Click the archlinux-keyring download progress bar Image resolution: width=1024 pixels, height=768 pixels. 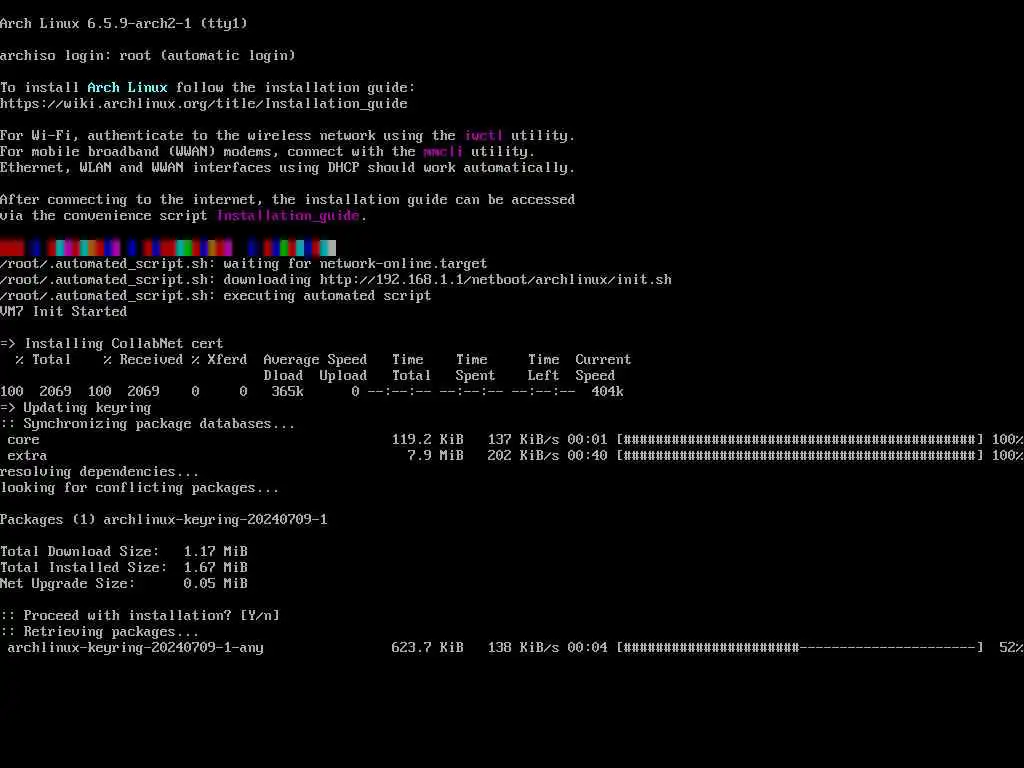(x=800, y=648)
